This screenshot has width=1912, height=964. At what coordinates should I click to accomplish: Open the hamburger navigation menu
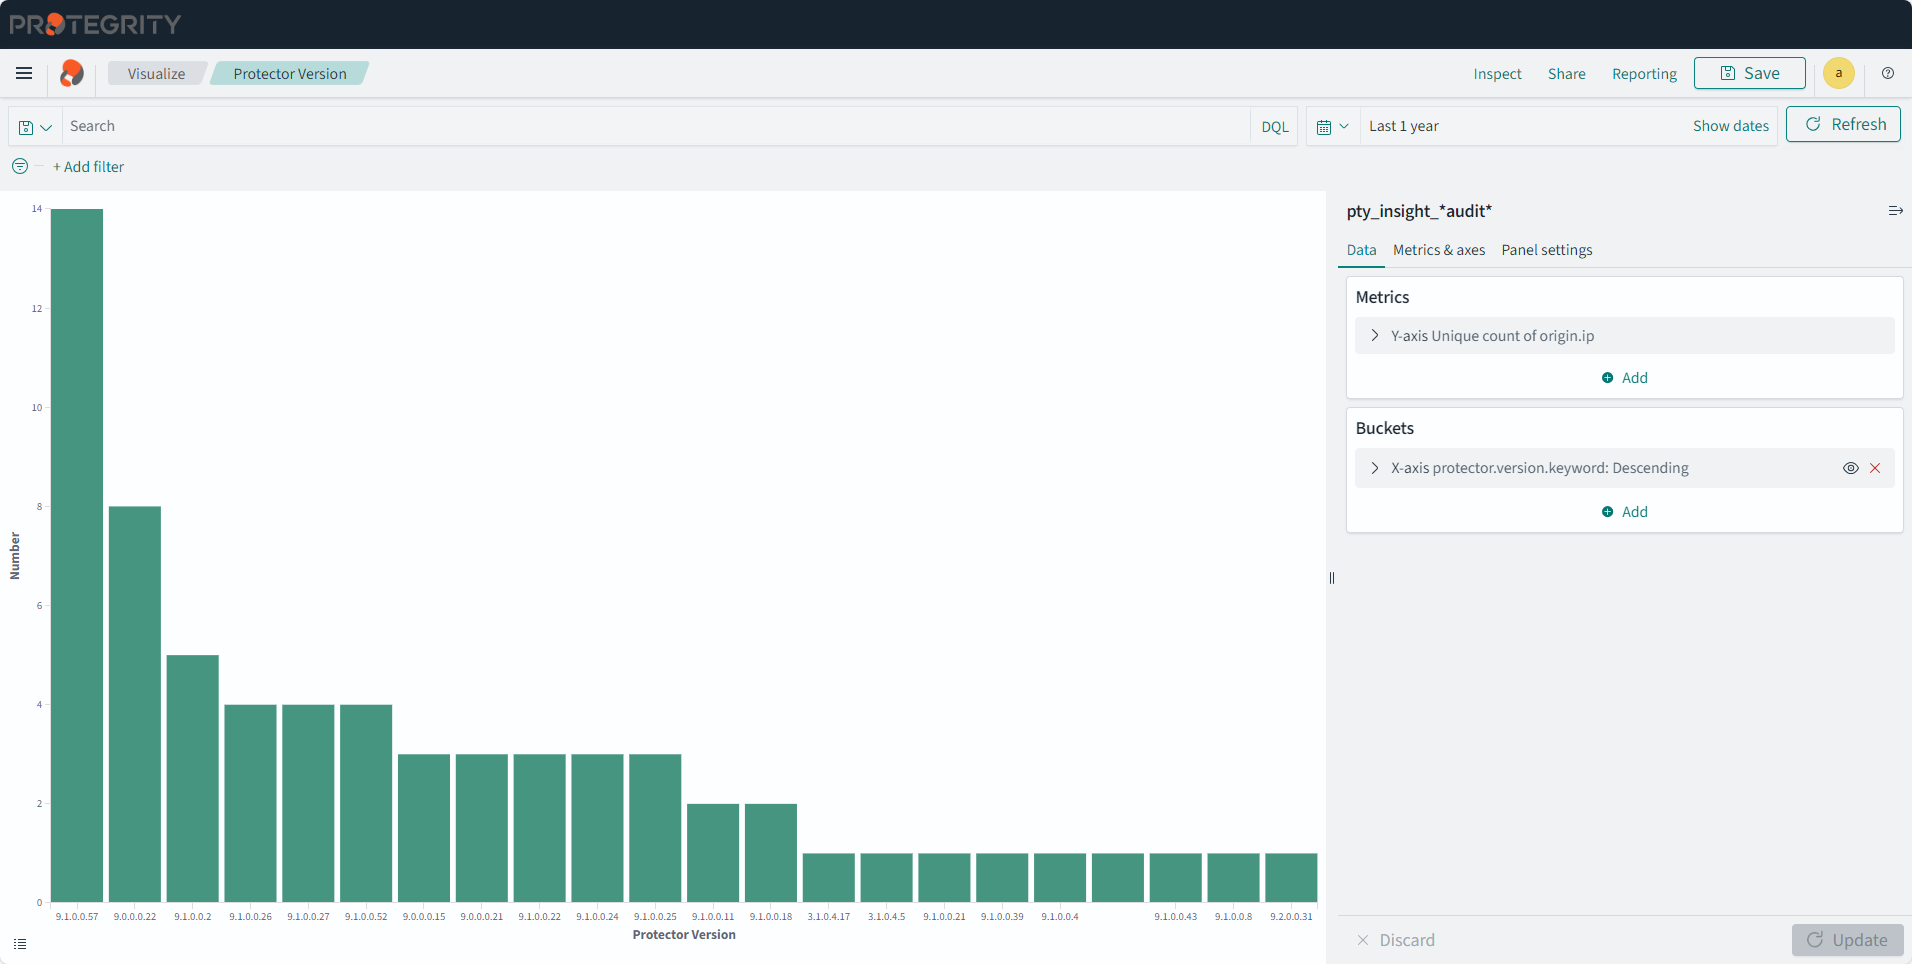click(x=24, y=73)
